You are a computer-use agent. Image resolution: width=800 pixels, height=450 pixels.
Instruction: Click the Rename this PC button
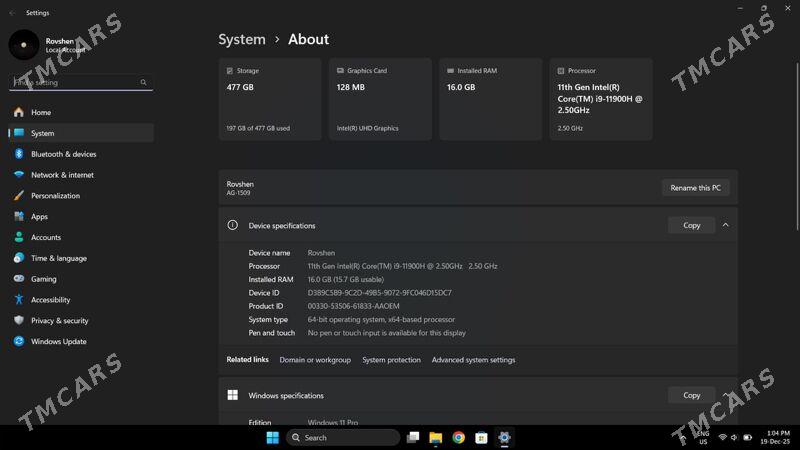tap(695, 188)
